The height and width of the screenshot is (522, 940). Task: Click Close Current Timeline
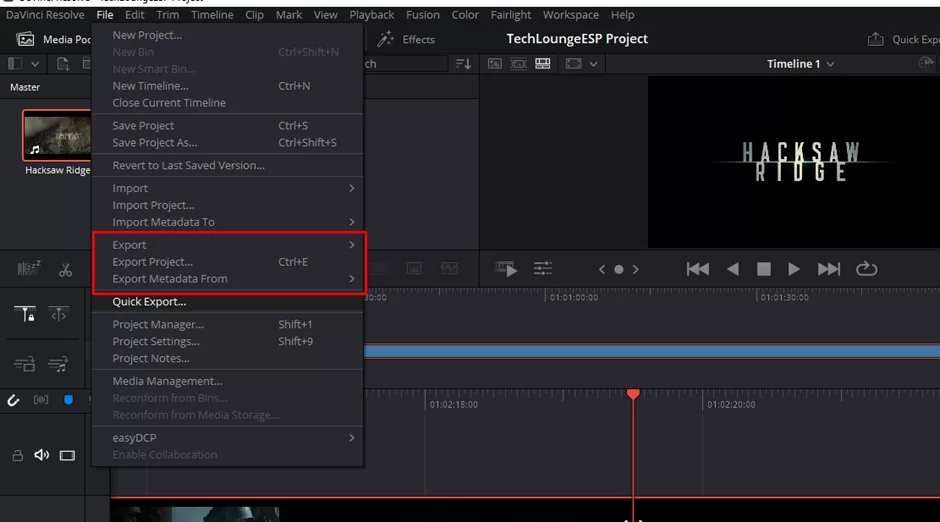tap(228, 103)
